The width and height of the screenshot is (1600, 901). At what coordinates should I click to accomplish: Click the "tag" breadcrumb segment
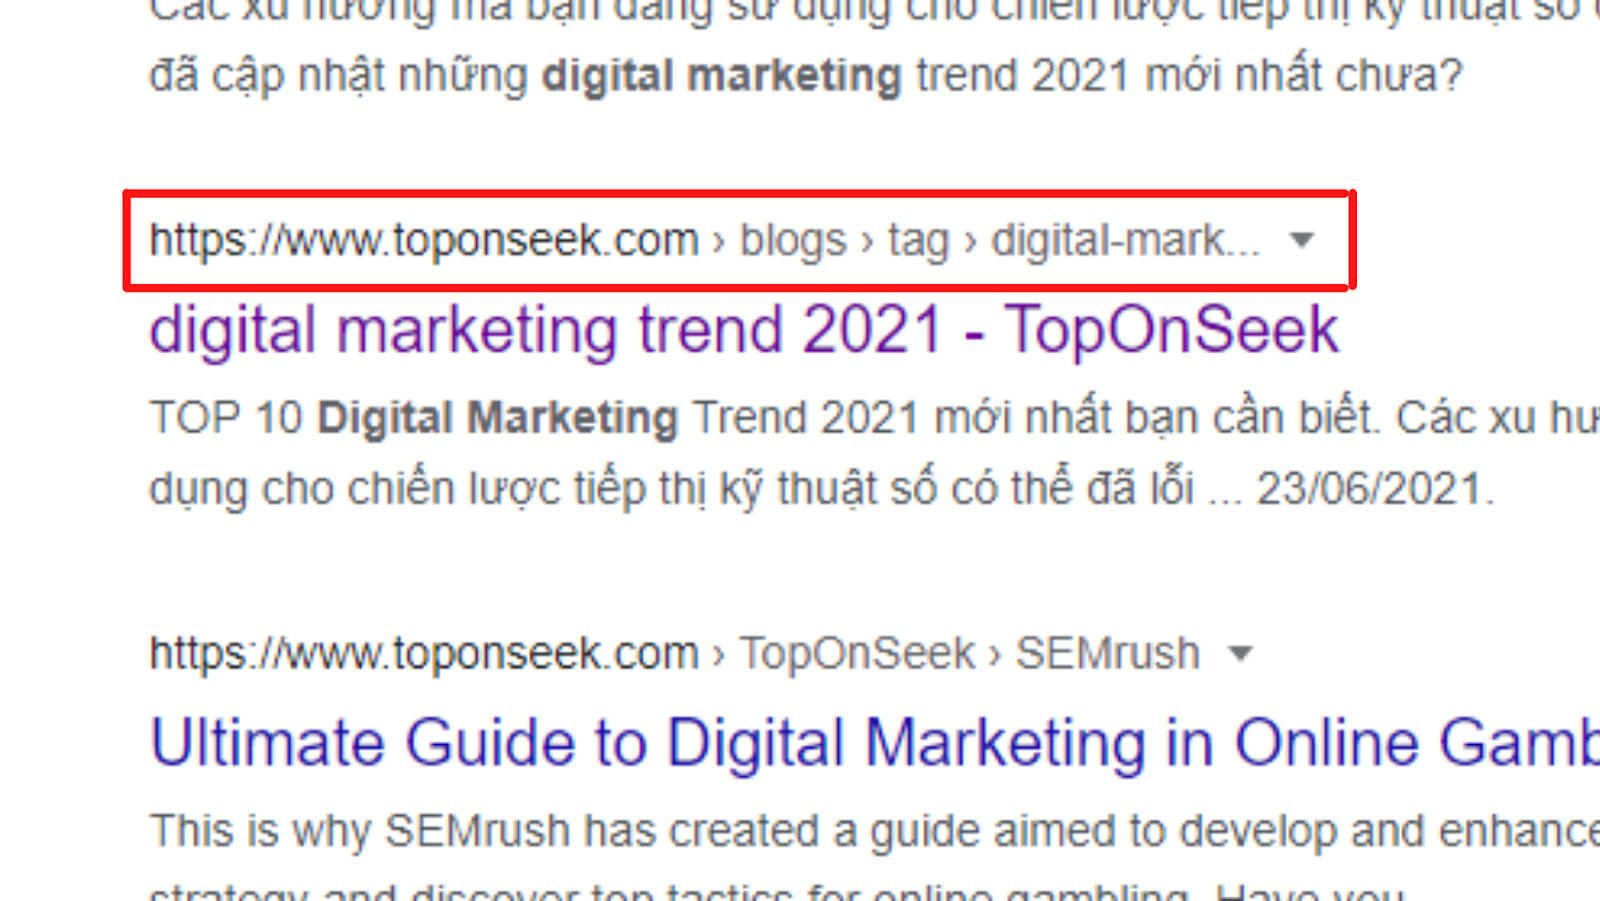tap(918, 240)
